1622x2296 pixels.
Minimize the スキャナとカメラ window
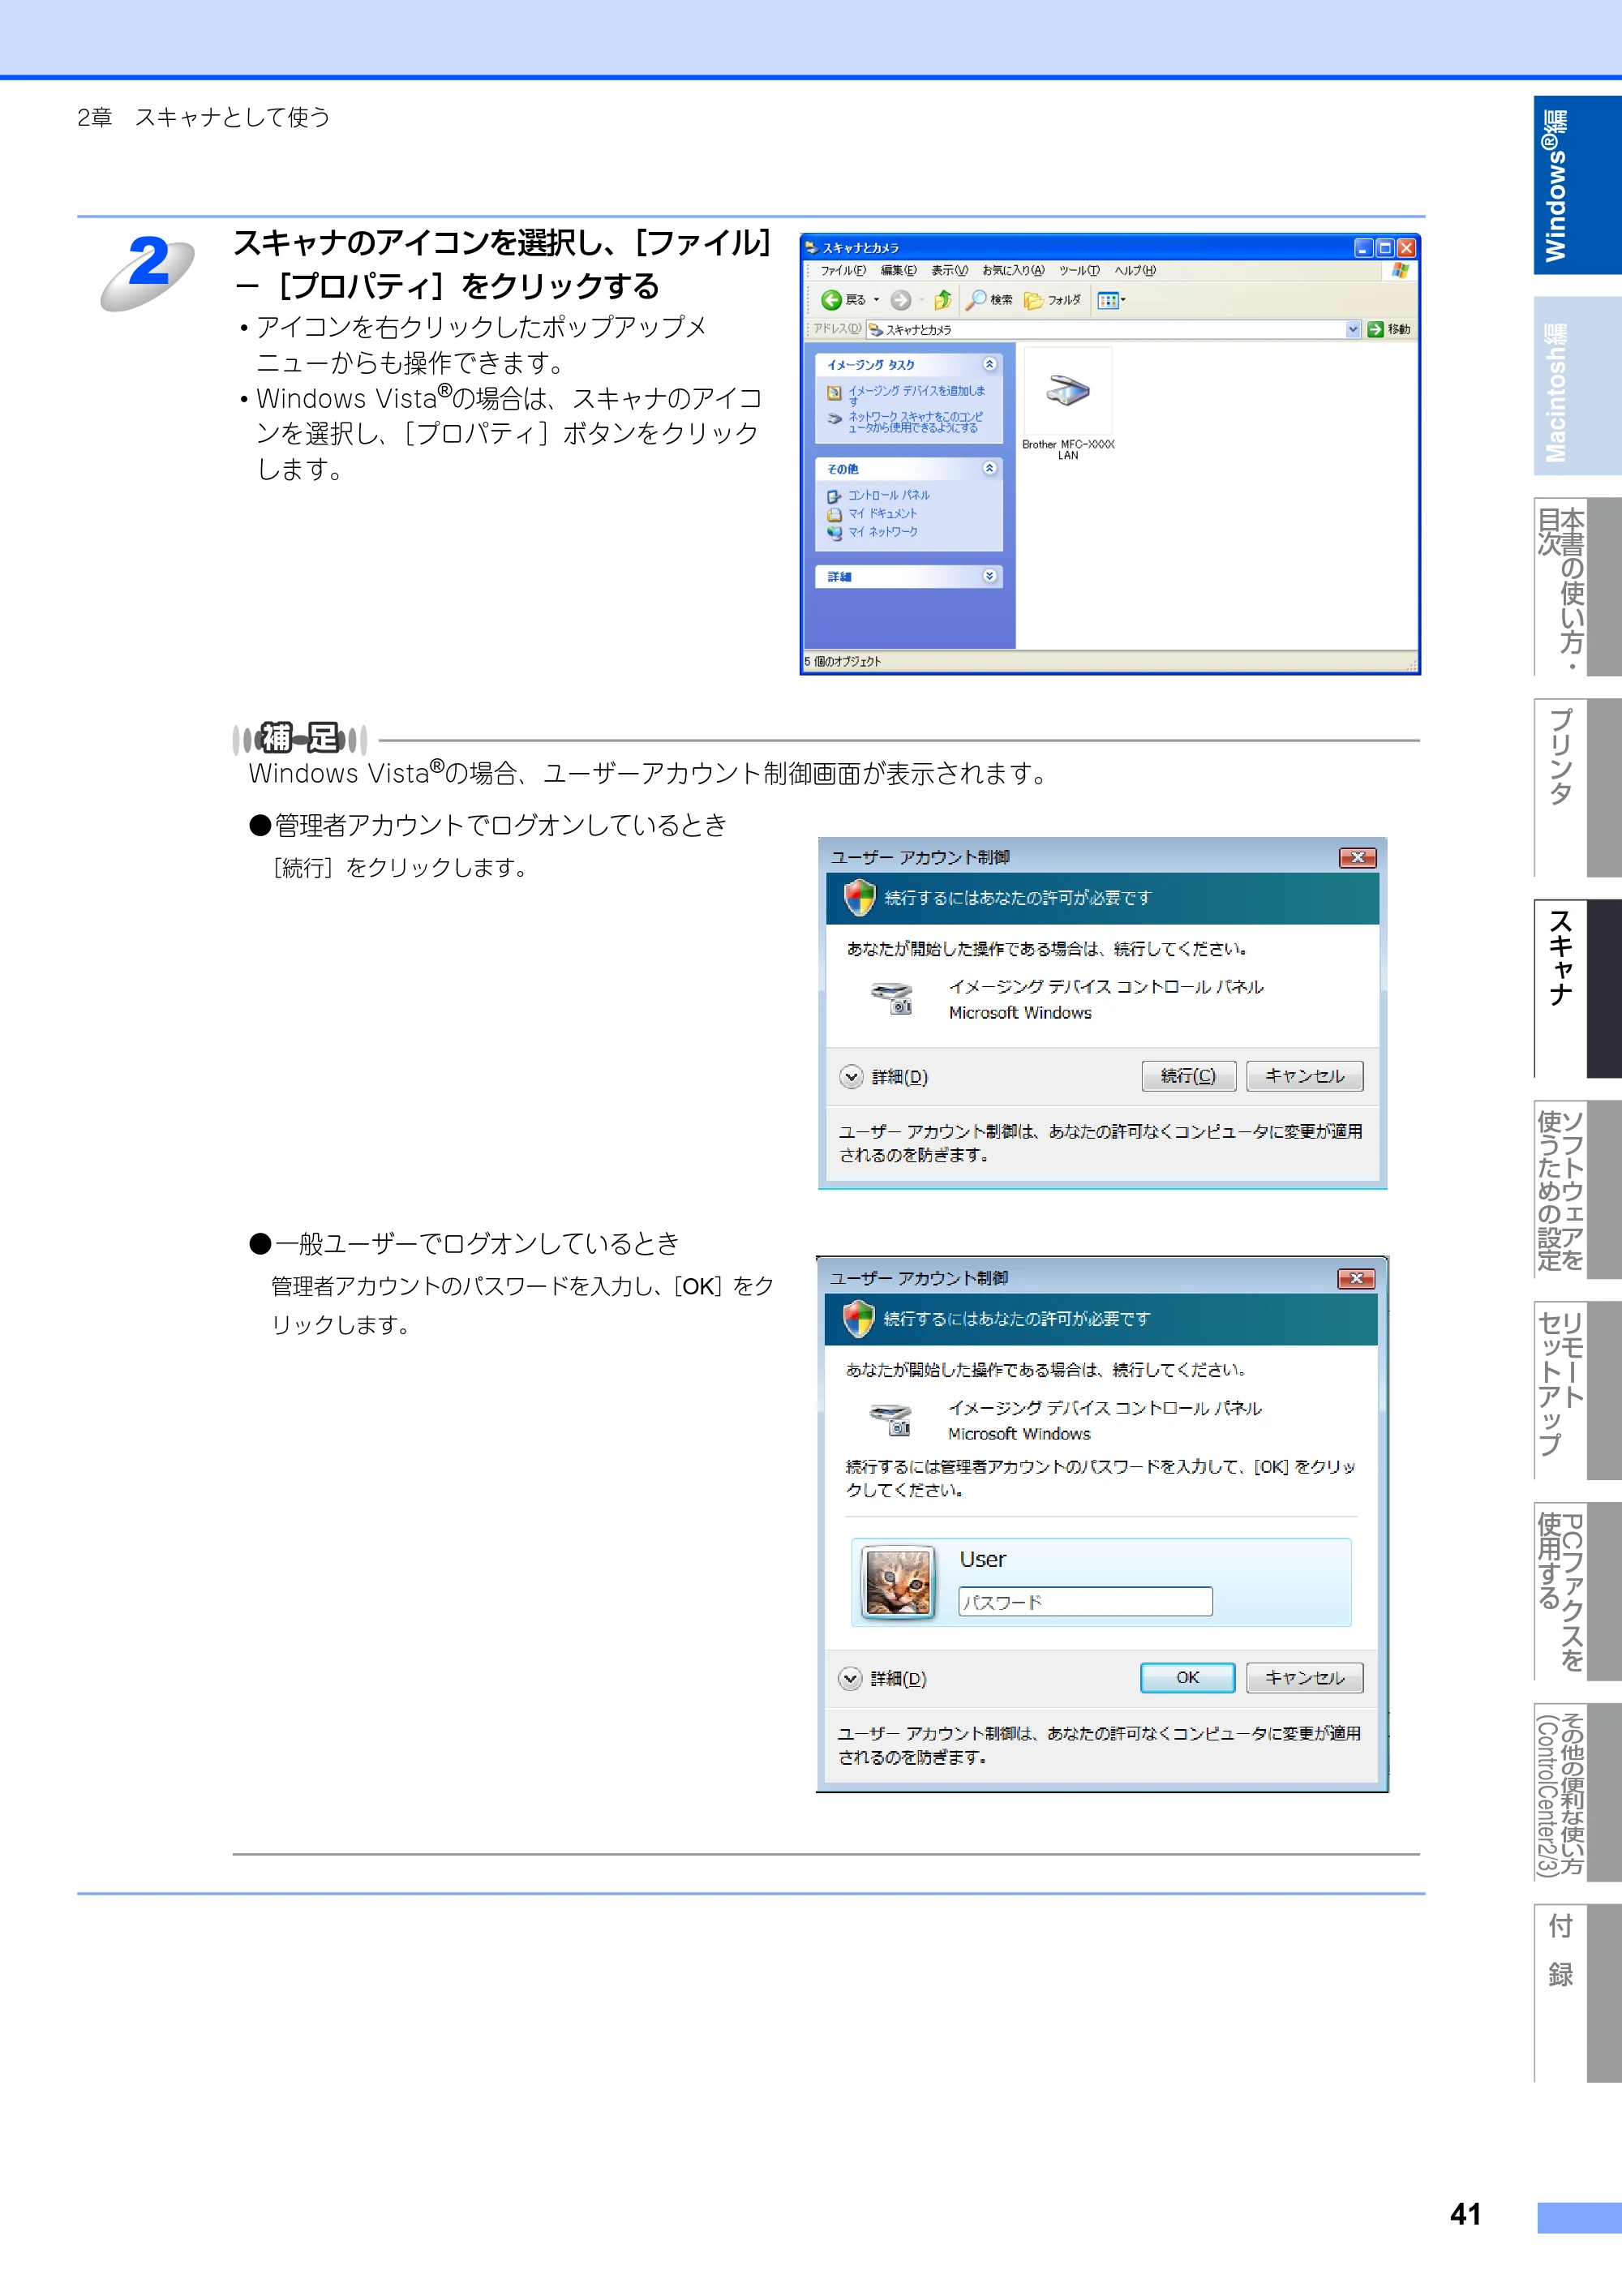tap(1363, 248)
